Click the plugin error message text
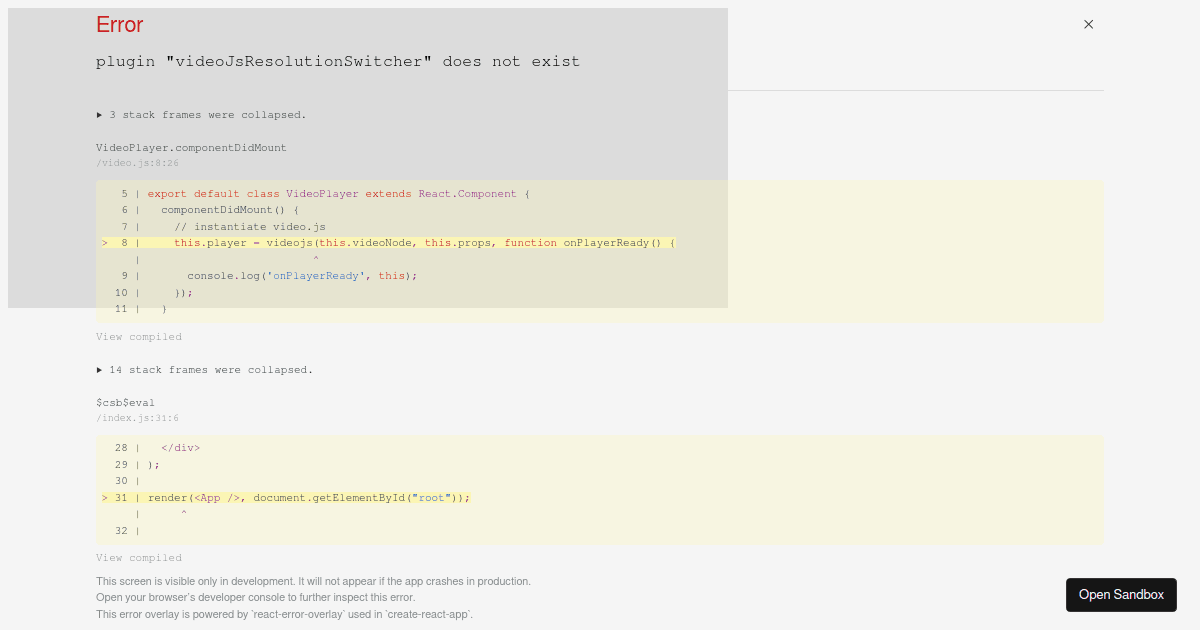Screen dimensions: 1200x630 pos(337,61)
